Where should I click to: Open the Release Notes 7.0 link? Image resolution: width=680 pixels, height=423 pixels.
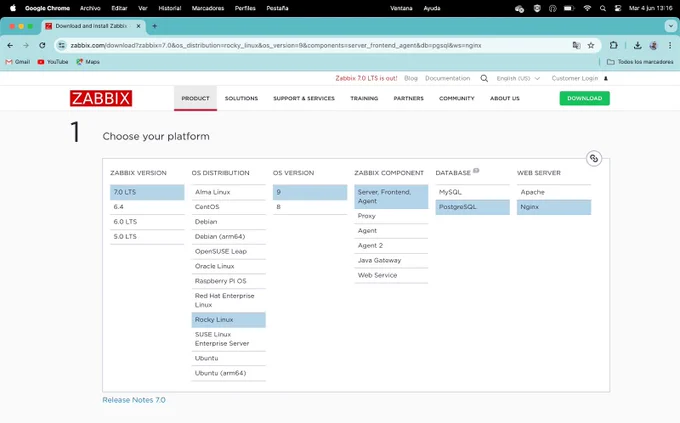pyautogui.click(x=134, y=400)
